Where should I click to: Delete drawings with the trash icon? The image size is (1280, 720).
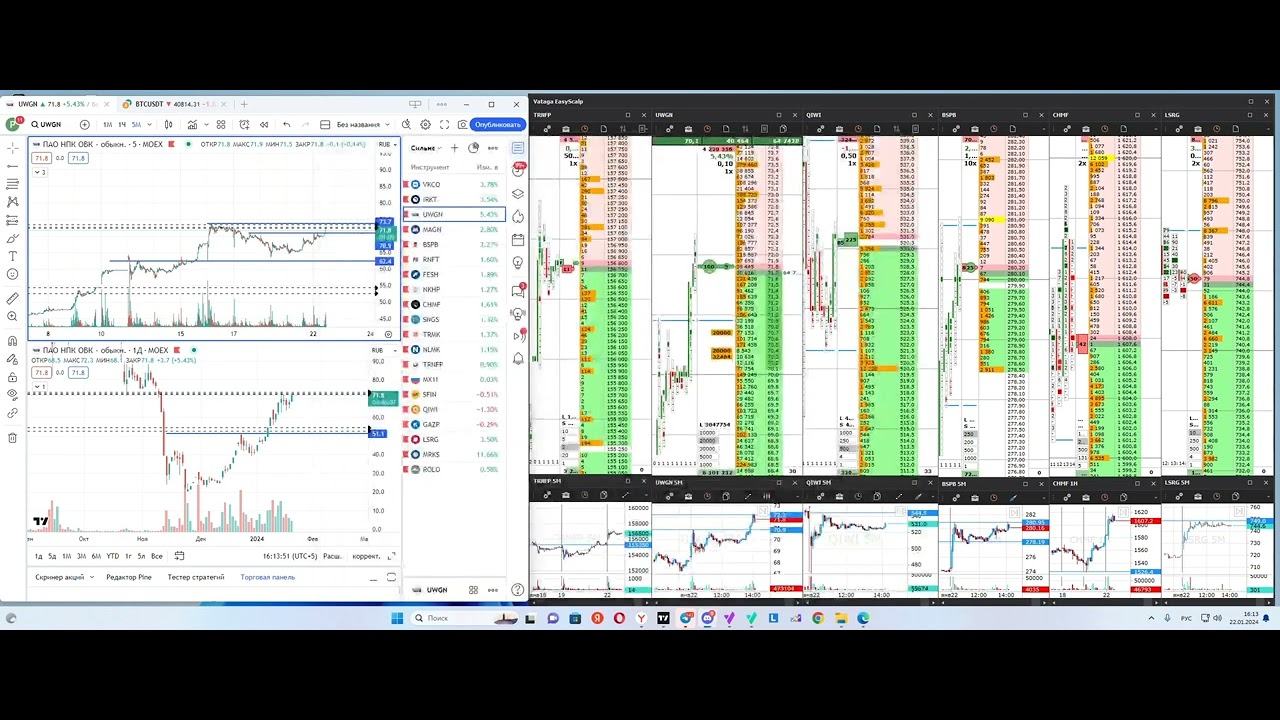12,437
